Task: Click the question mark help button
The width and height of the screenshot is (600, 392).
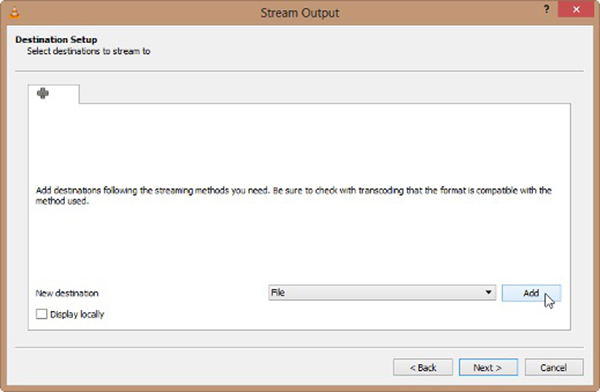Action: coord(546,9)
